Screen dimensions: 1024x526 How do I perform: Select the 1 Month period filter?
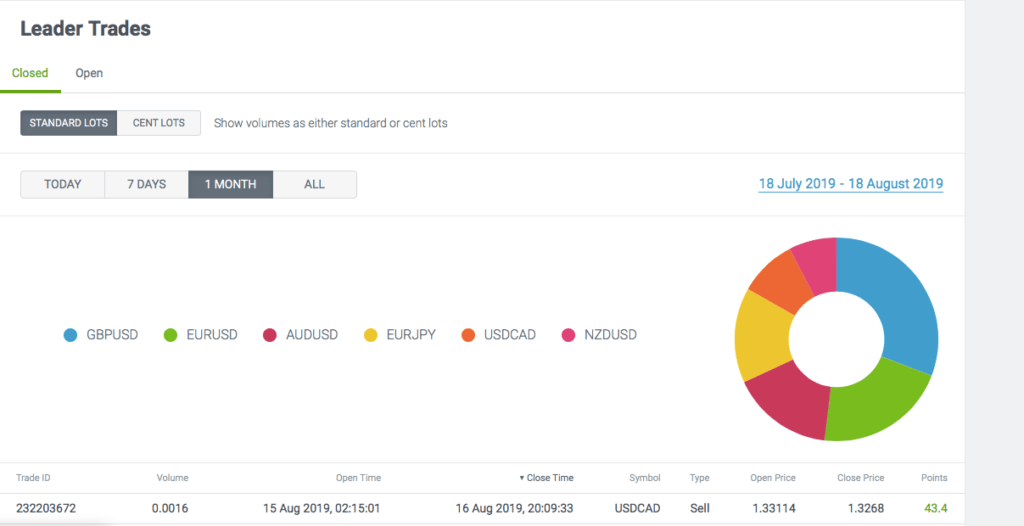(230, 184)
